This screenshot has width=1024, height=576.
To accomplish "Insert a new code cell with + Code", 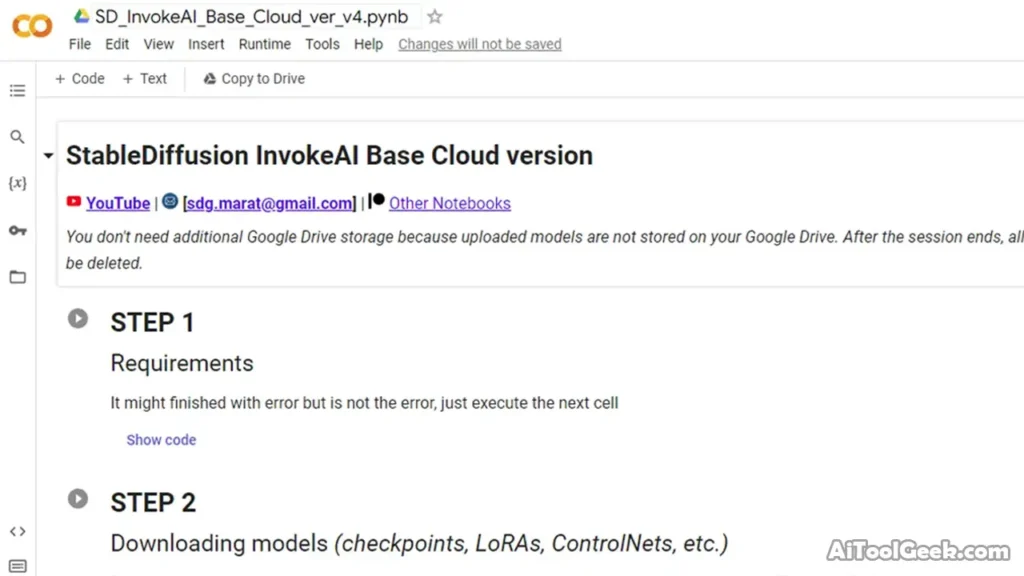I will (x=79, y=78).
